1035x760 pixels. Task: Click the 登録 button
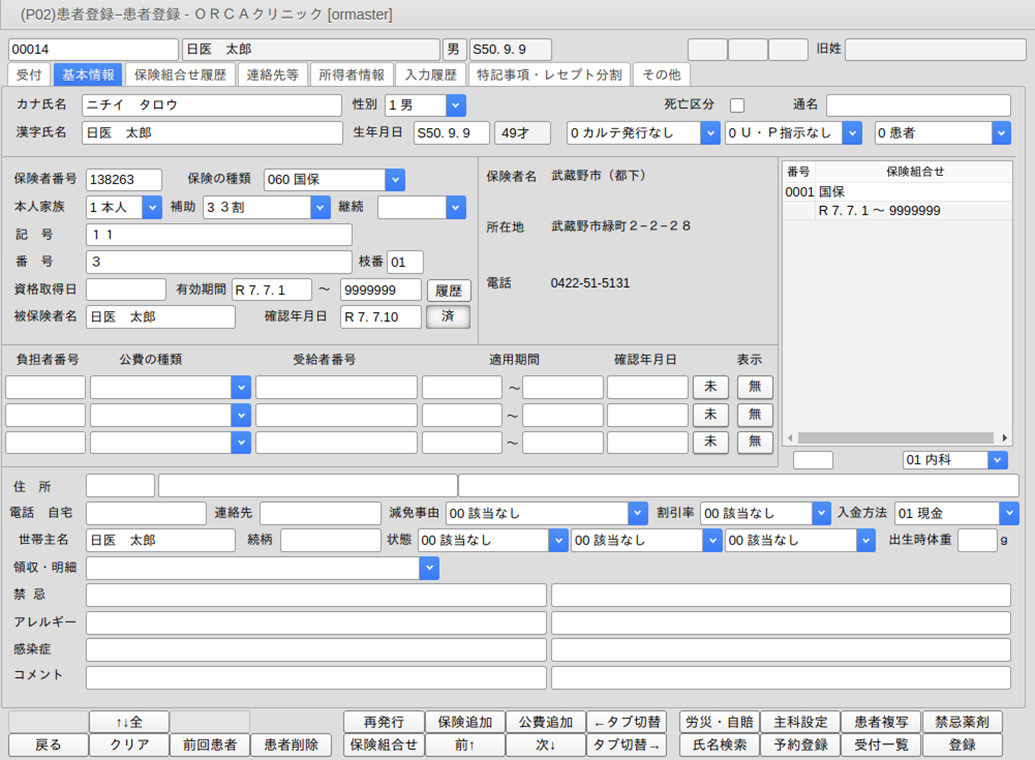pyautogui.click(x=962, y=745)
